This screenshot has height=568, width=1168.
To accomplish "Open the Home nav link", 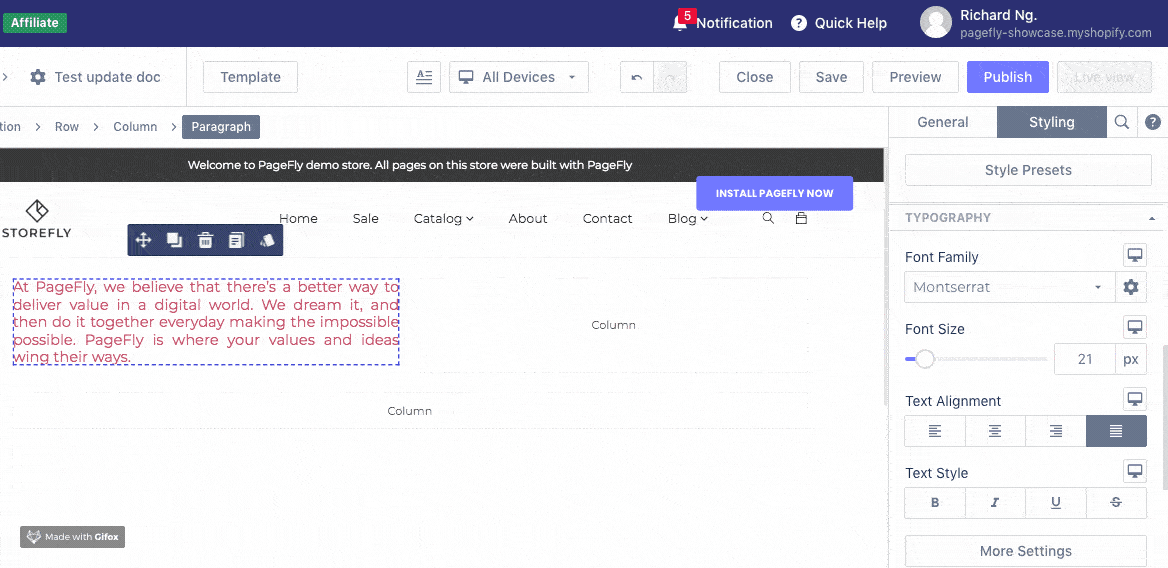I will 298,218.
